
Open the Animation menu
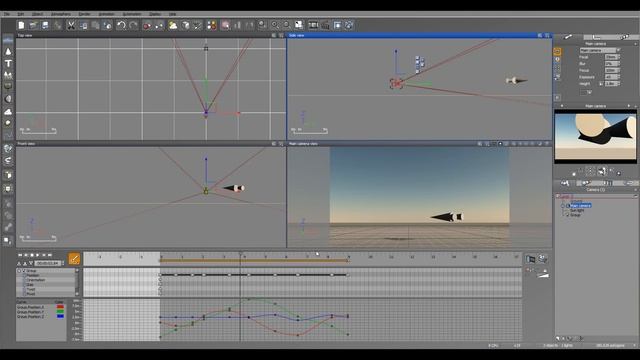click(106, 14)
